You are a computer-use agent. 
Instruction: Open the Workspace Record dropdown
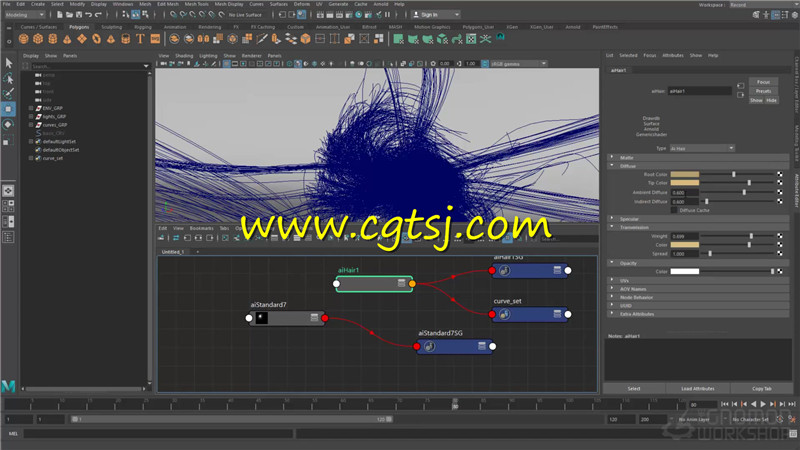(763, 5)
